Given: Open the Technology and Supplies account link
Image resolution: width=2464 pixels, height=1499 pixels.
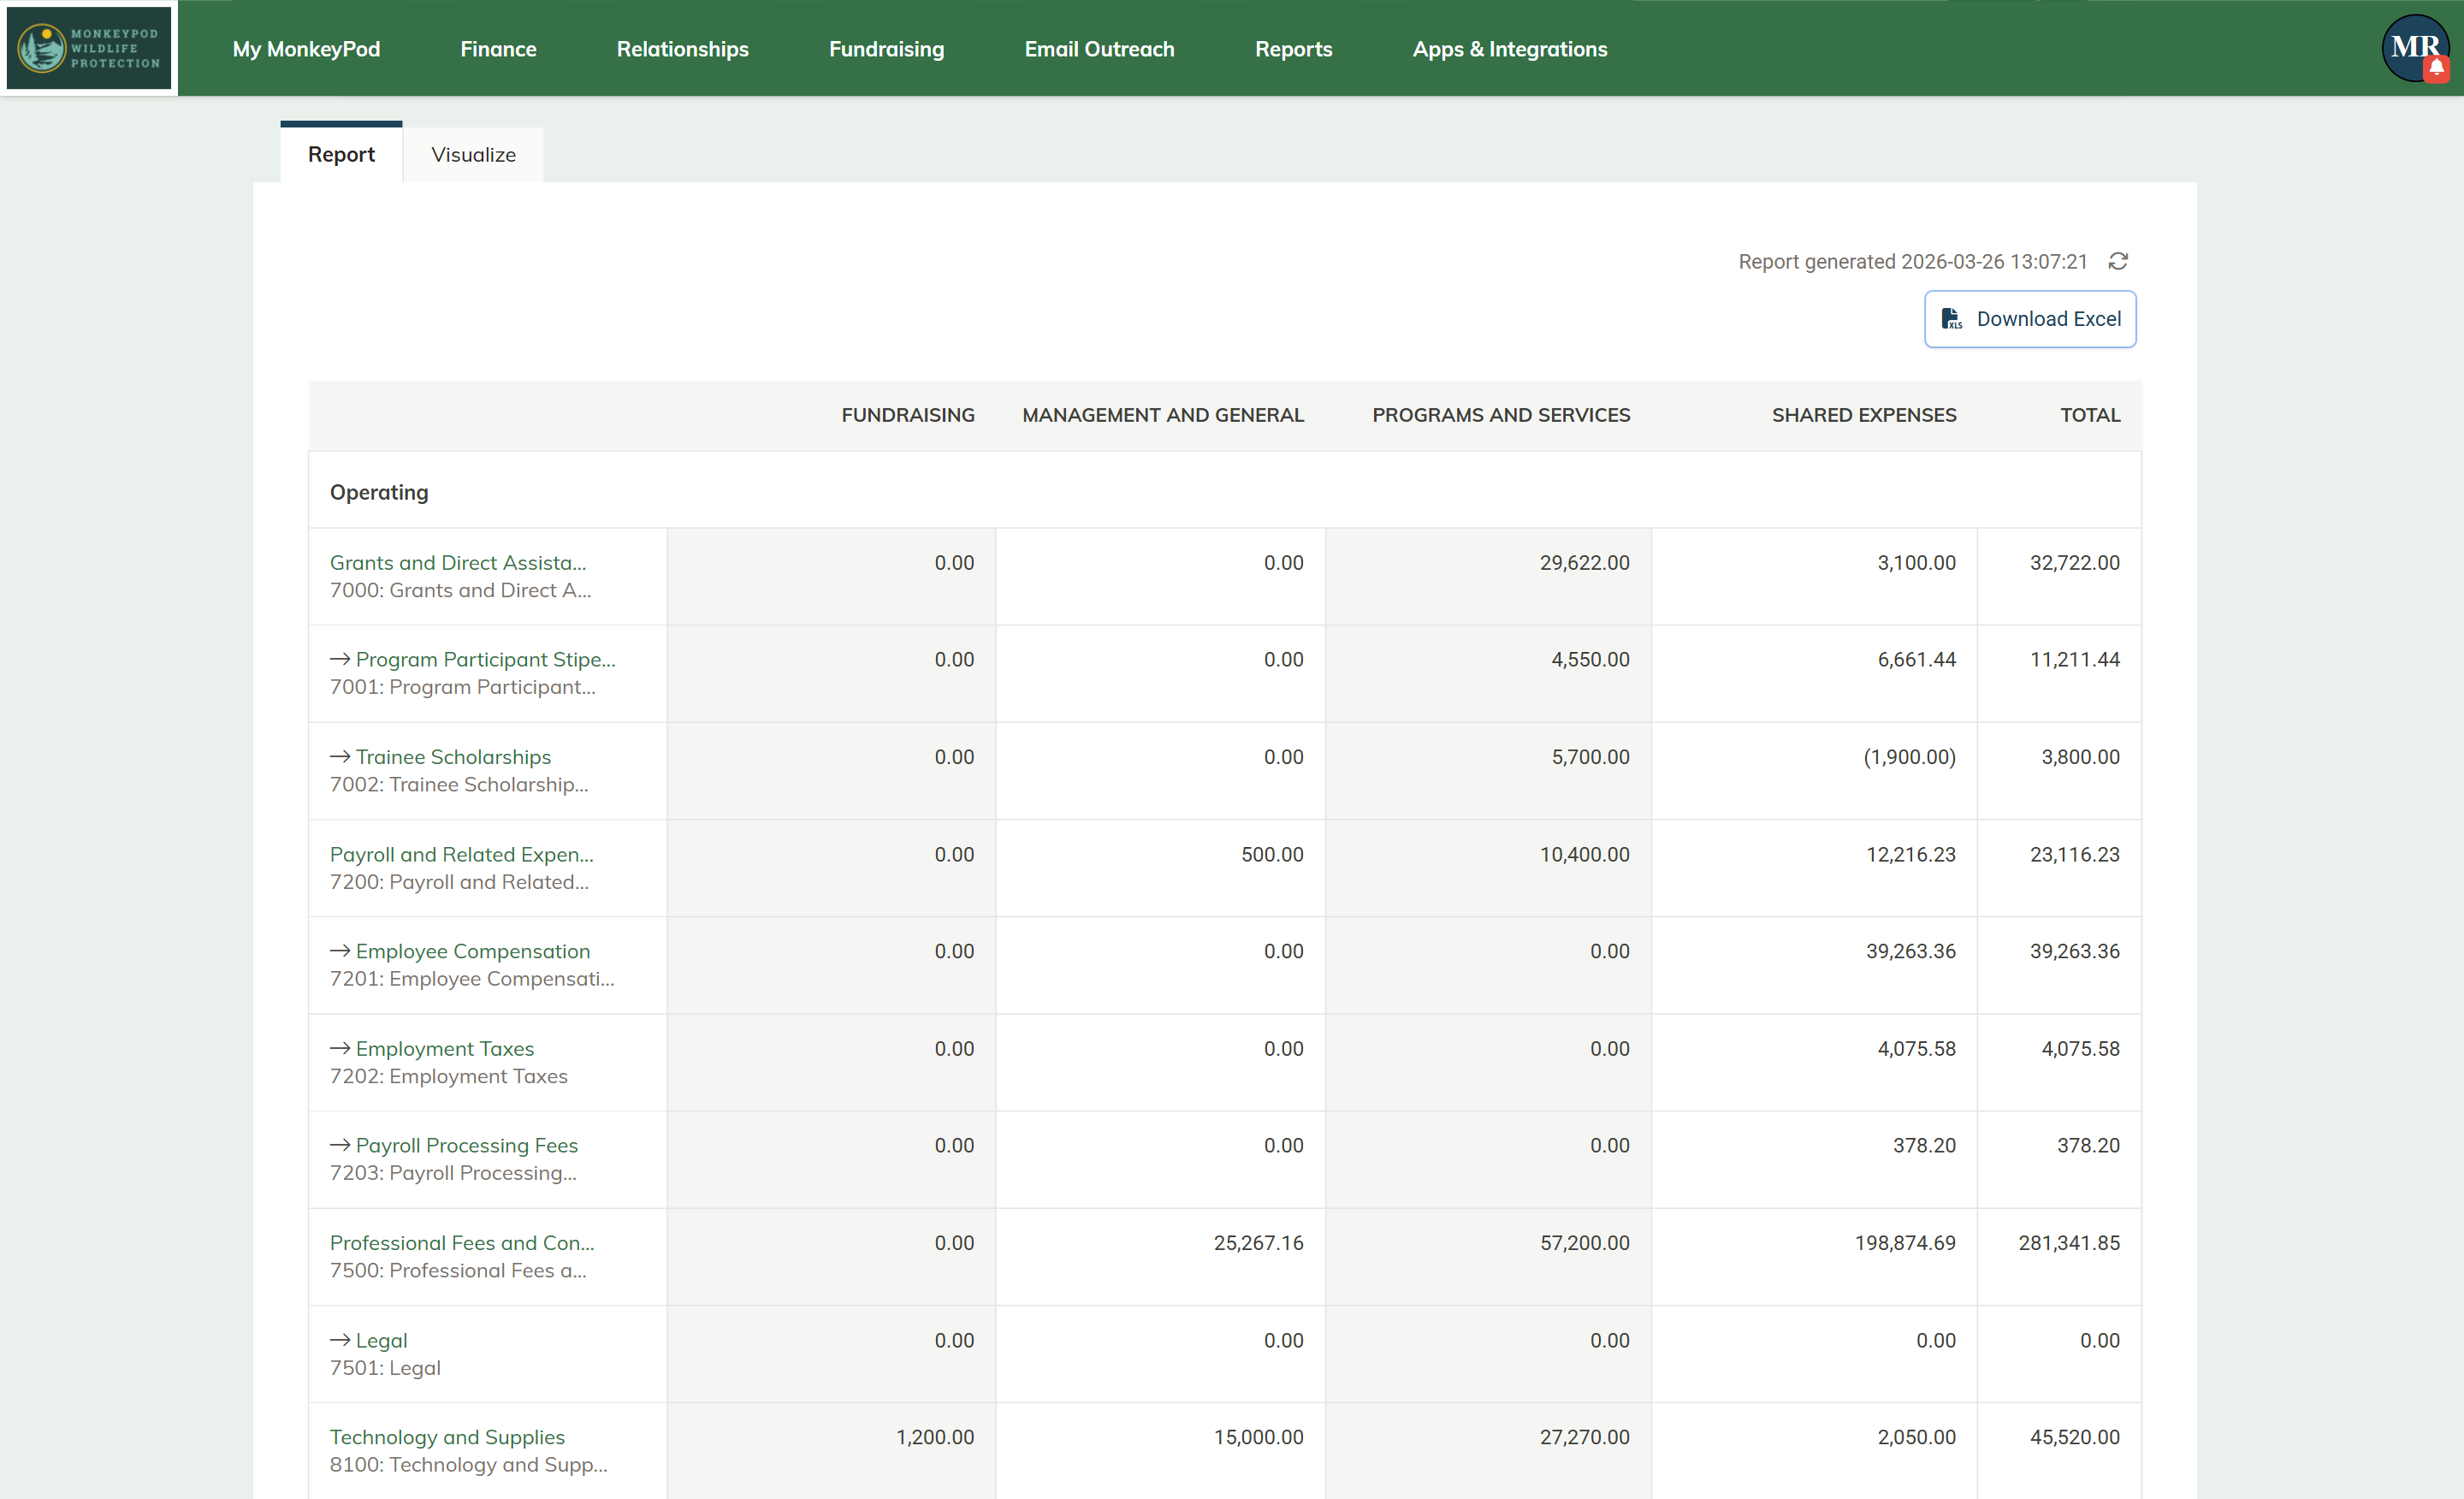Looking at the screenshot, I should point(447,1437).
